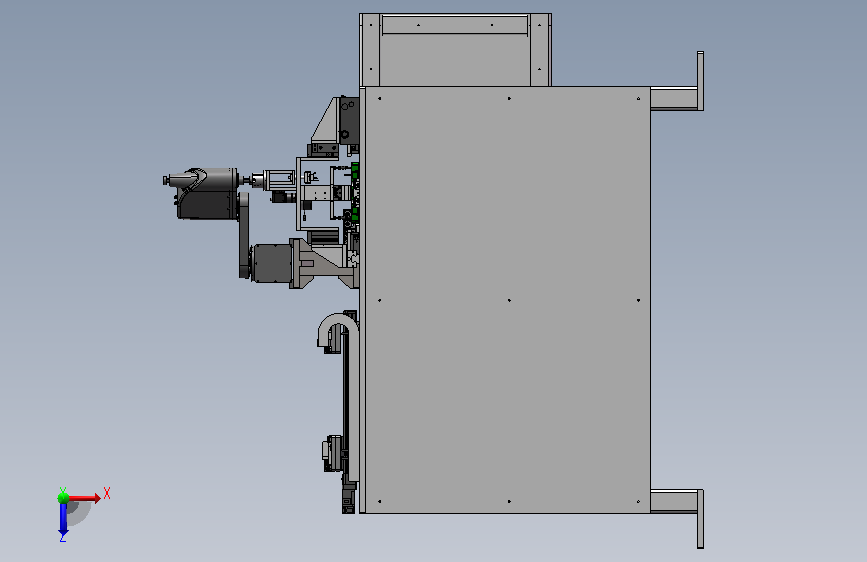Select the vertical black belt guard arm

pos(244,235)
